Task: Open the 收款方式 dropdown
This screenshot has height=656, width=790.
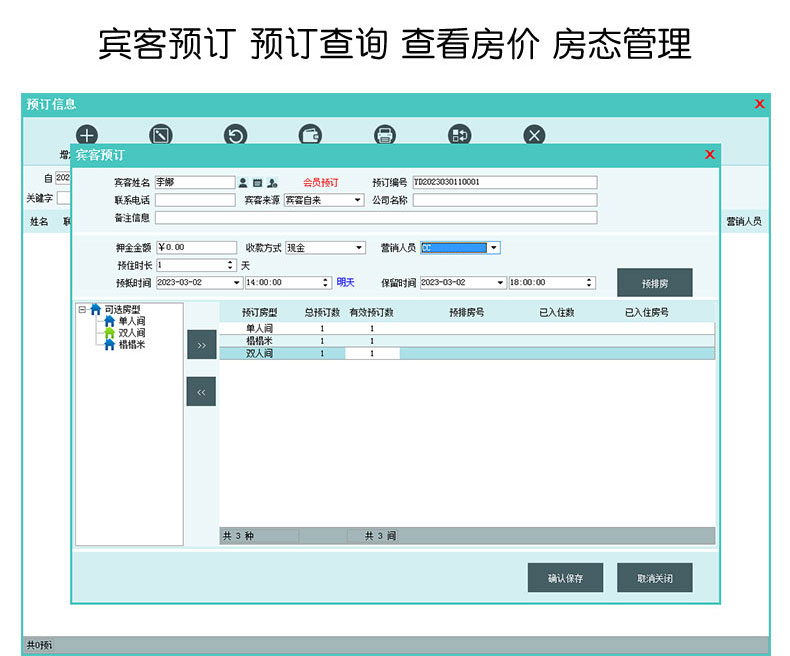Action: pos(359,248)
